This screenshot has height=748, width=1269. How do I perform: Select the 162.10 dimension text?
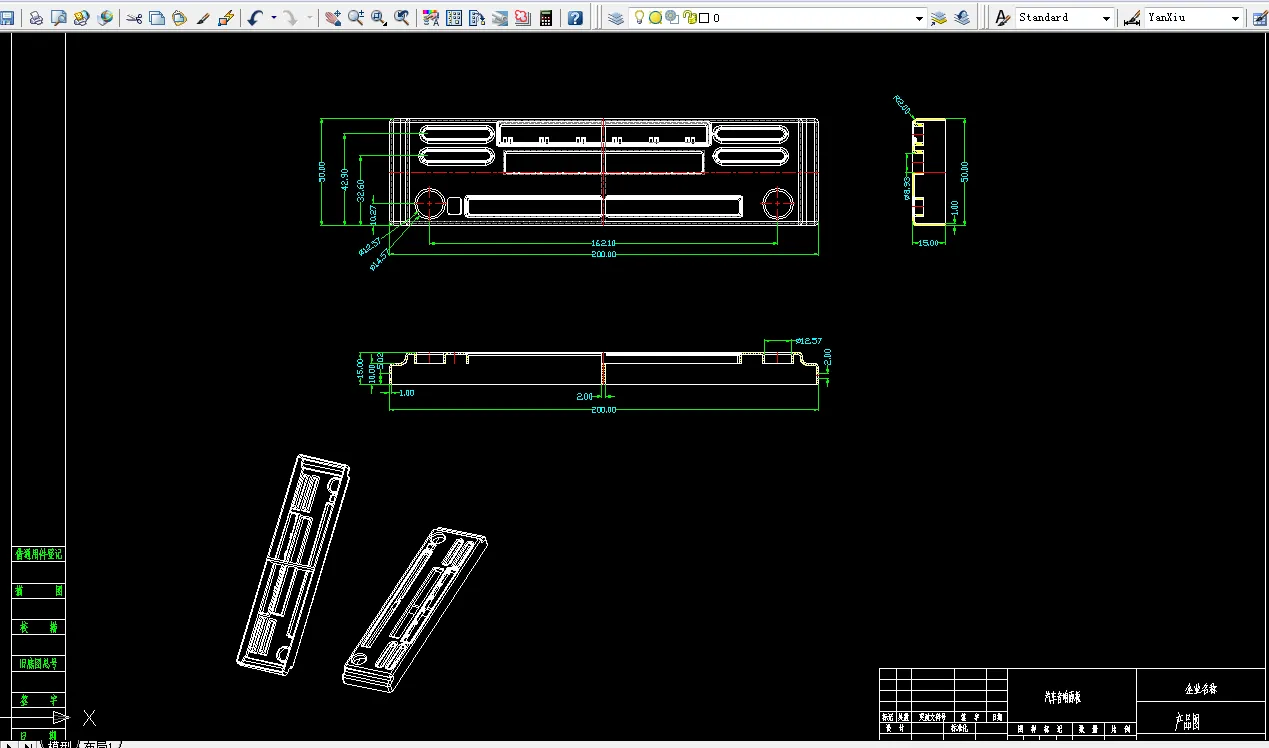click(603, 243)
